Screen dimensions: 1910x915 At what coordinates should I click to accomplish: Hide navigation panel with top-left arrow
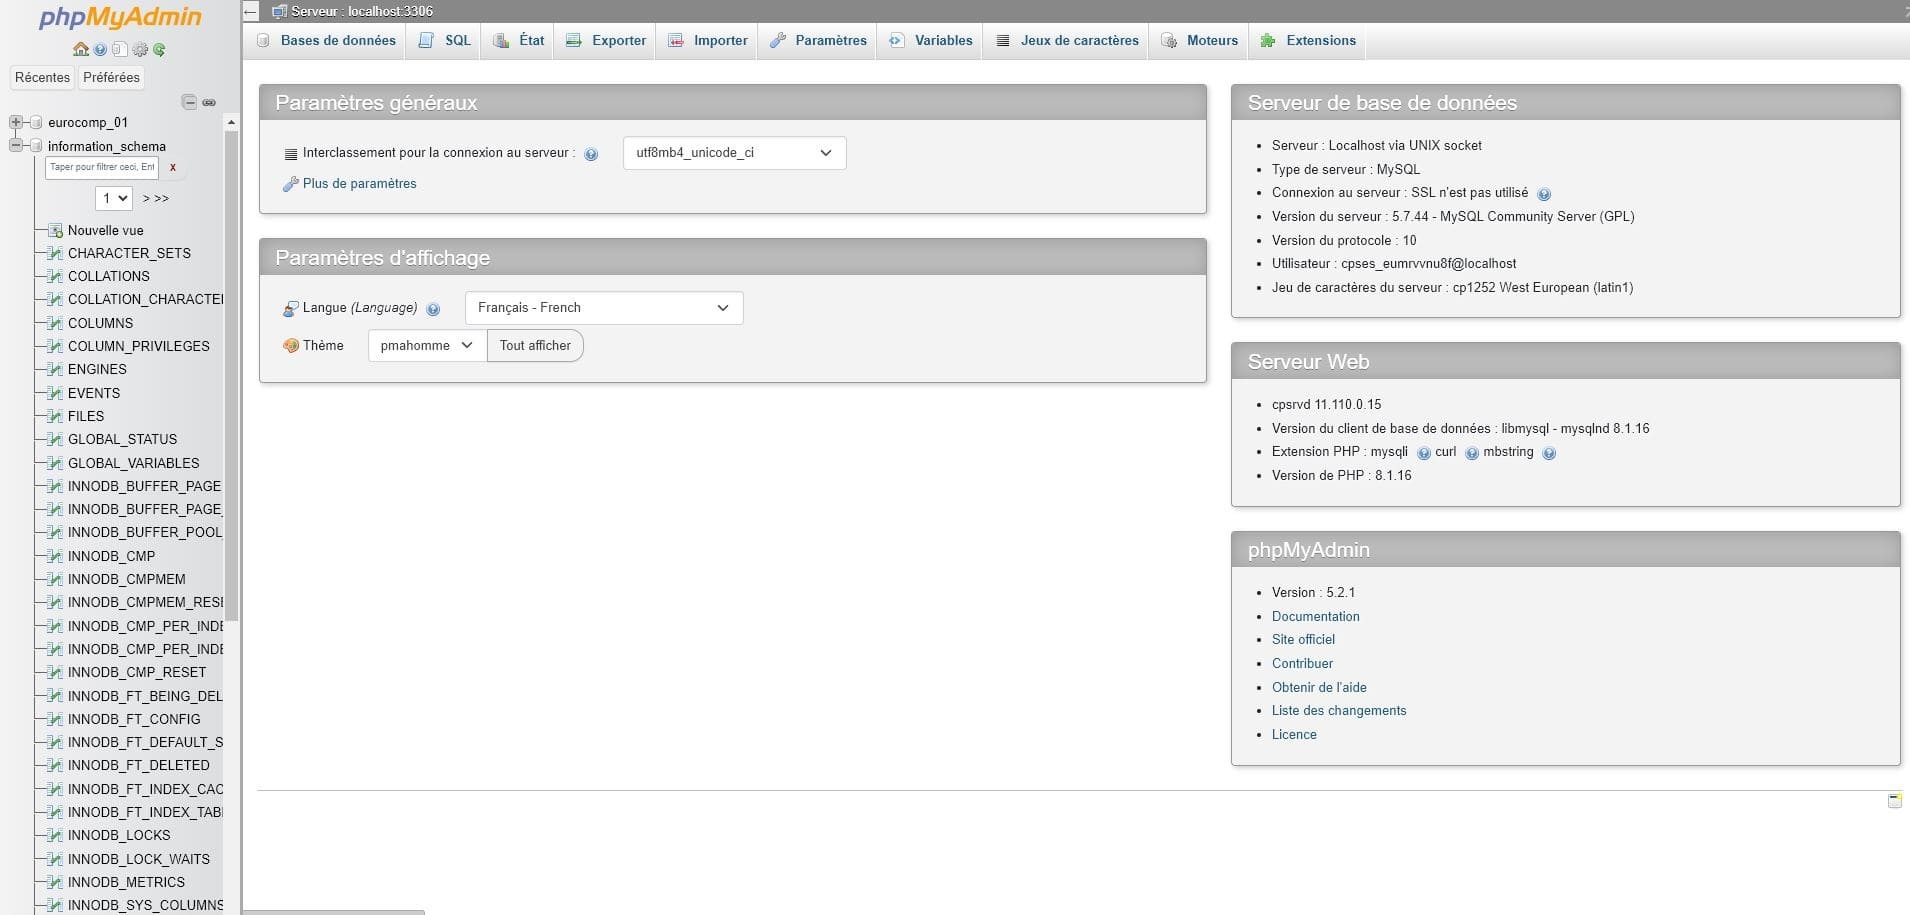coord(251,12)
